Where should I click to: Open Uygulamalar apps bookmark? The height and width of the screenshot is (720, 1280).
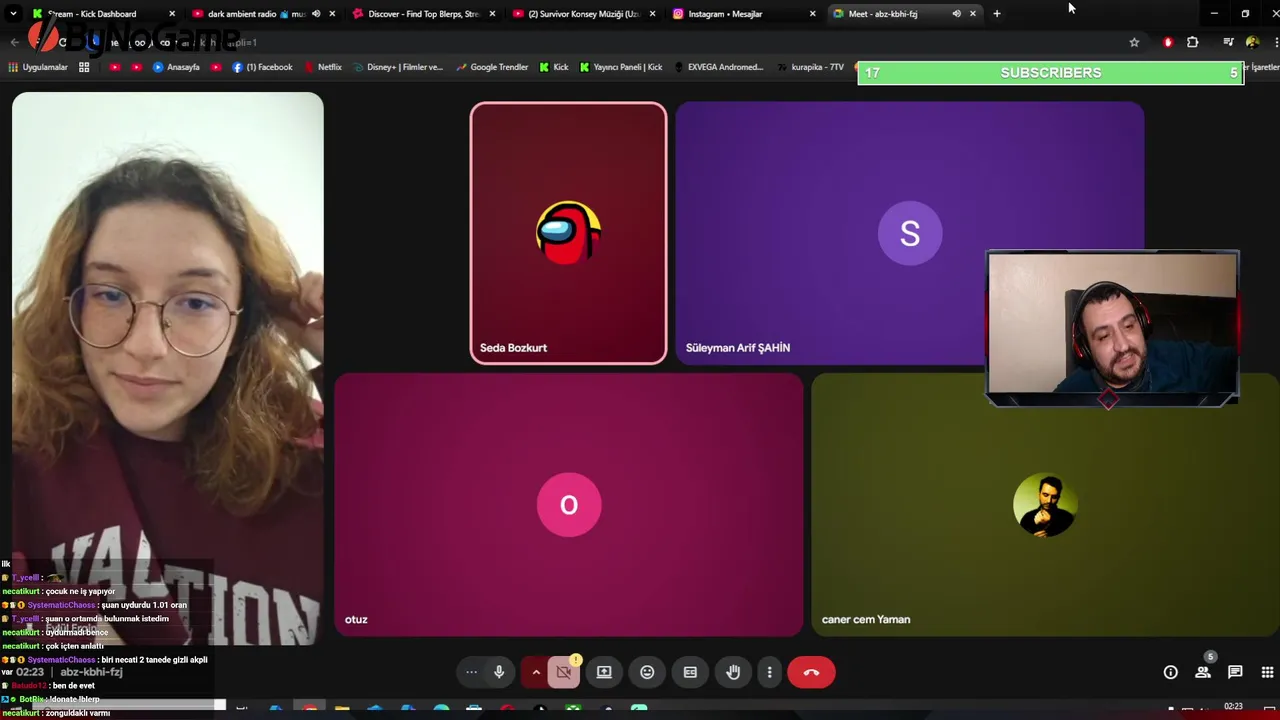click(x=38, y=67)
